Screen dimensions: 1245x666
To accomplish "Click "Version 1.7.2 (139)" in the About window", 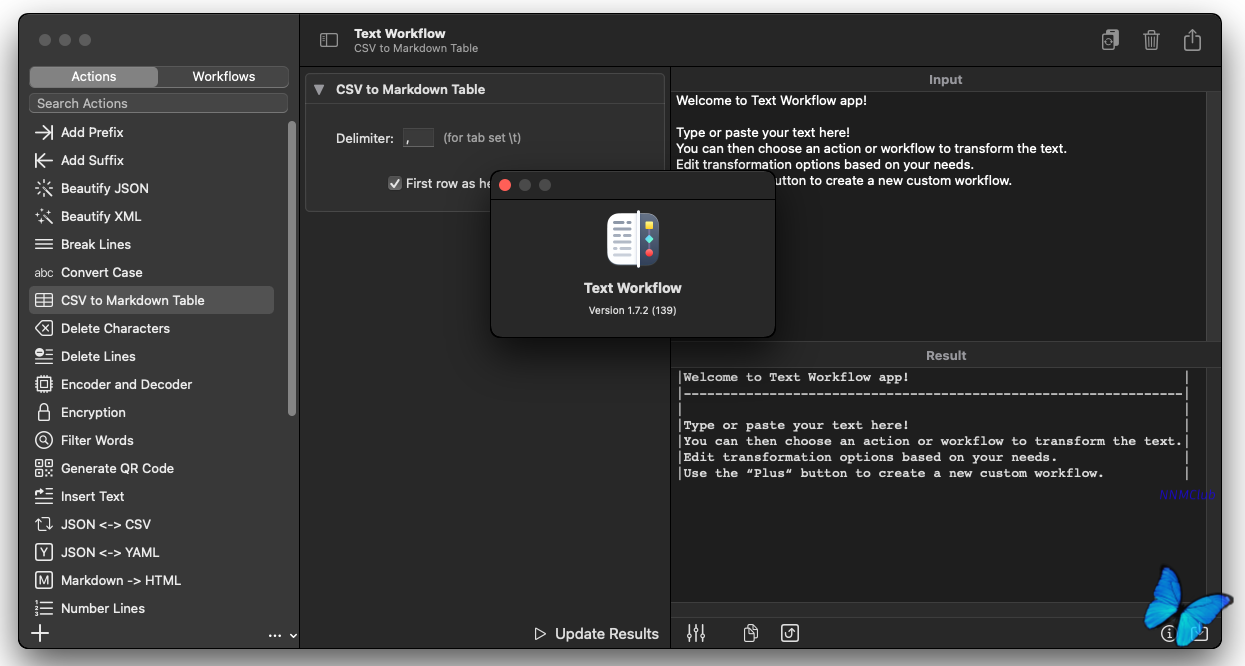I will coord(633,310).
